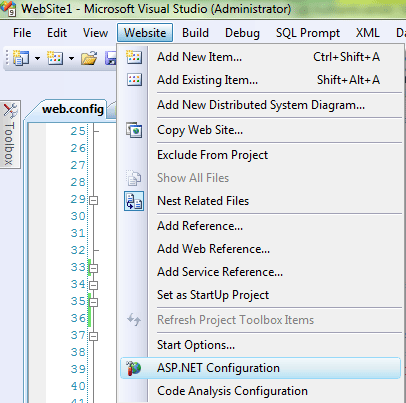Open ASP.NET Configuration
Viewport: 406px width, 403px height.
(x=261, y=368)
